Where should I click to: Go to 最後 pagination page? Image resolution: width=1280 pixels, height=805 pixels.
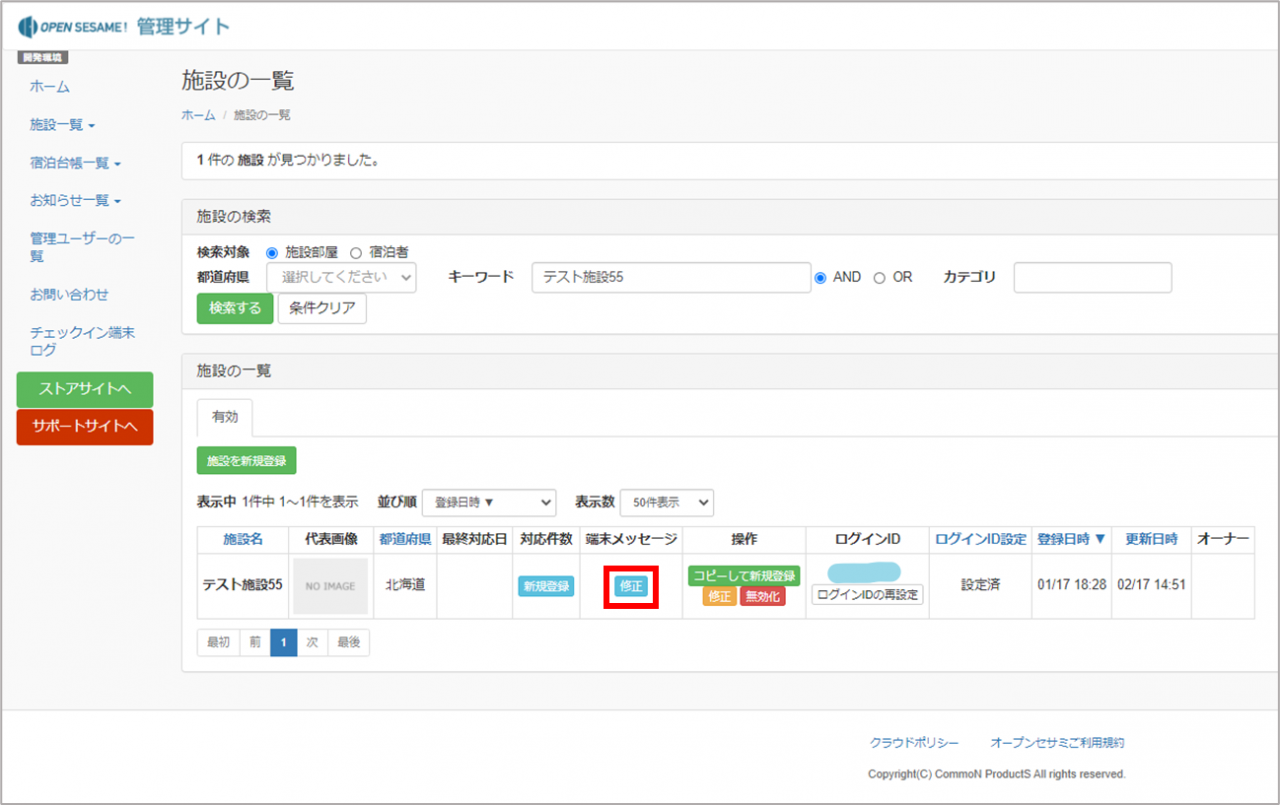(348, 643)
